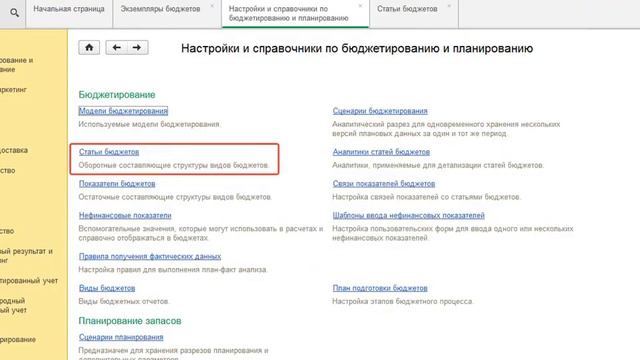
Task: Open Сценарии планирования link
Action: [121, 337]
